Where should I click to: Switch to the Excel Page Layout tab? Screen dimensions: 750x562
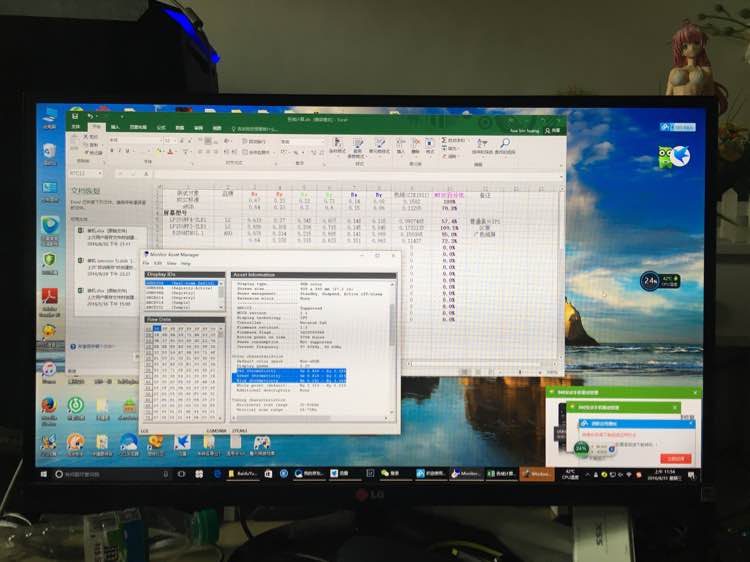[x=138, y=127]
